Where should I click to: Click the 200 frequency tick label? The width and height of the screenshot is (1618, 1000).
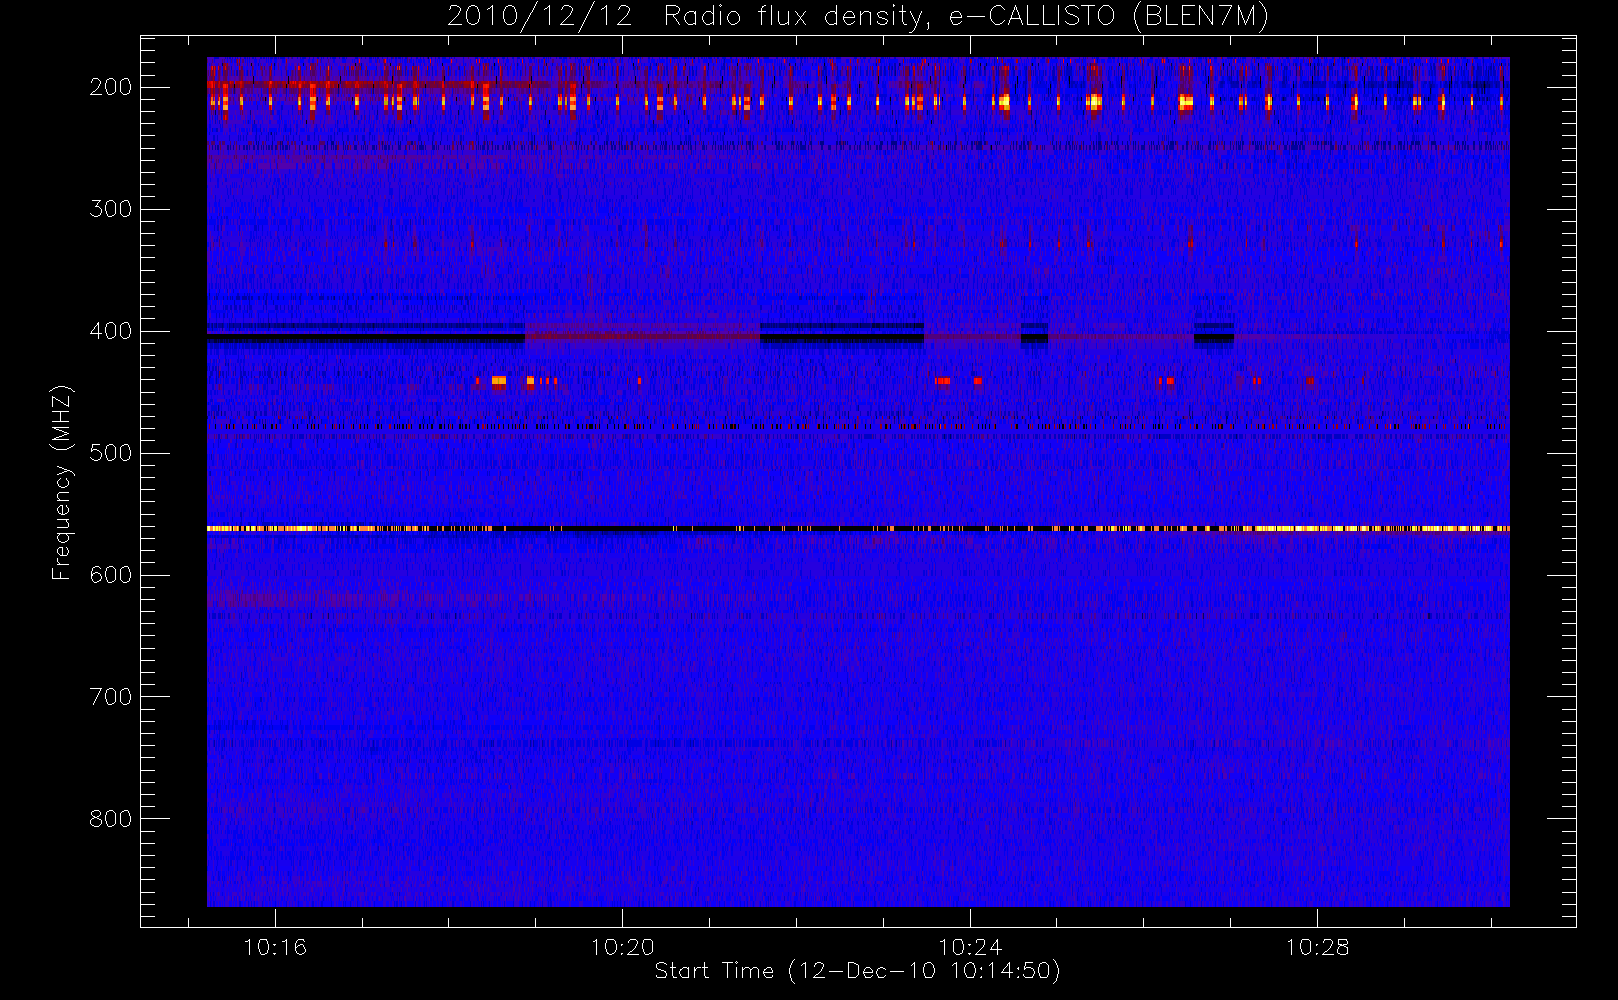[111, 87]
